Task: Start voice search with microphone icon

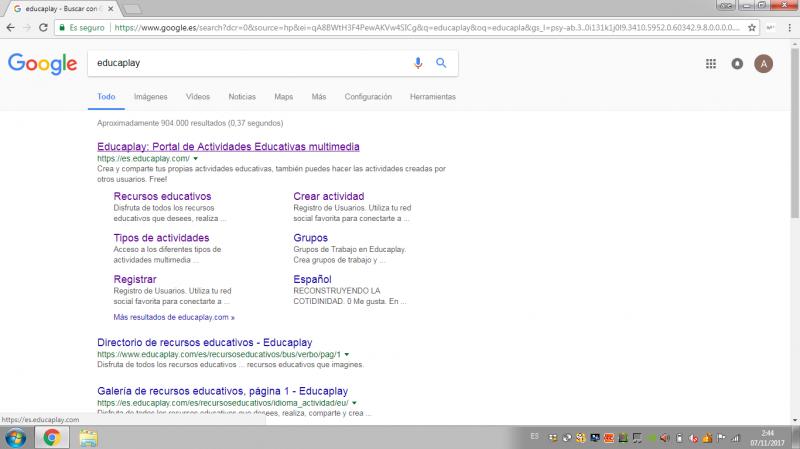Action: click(418, 63)
